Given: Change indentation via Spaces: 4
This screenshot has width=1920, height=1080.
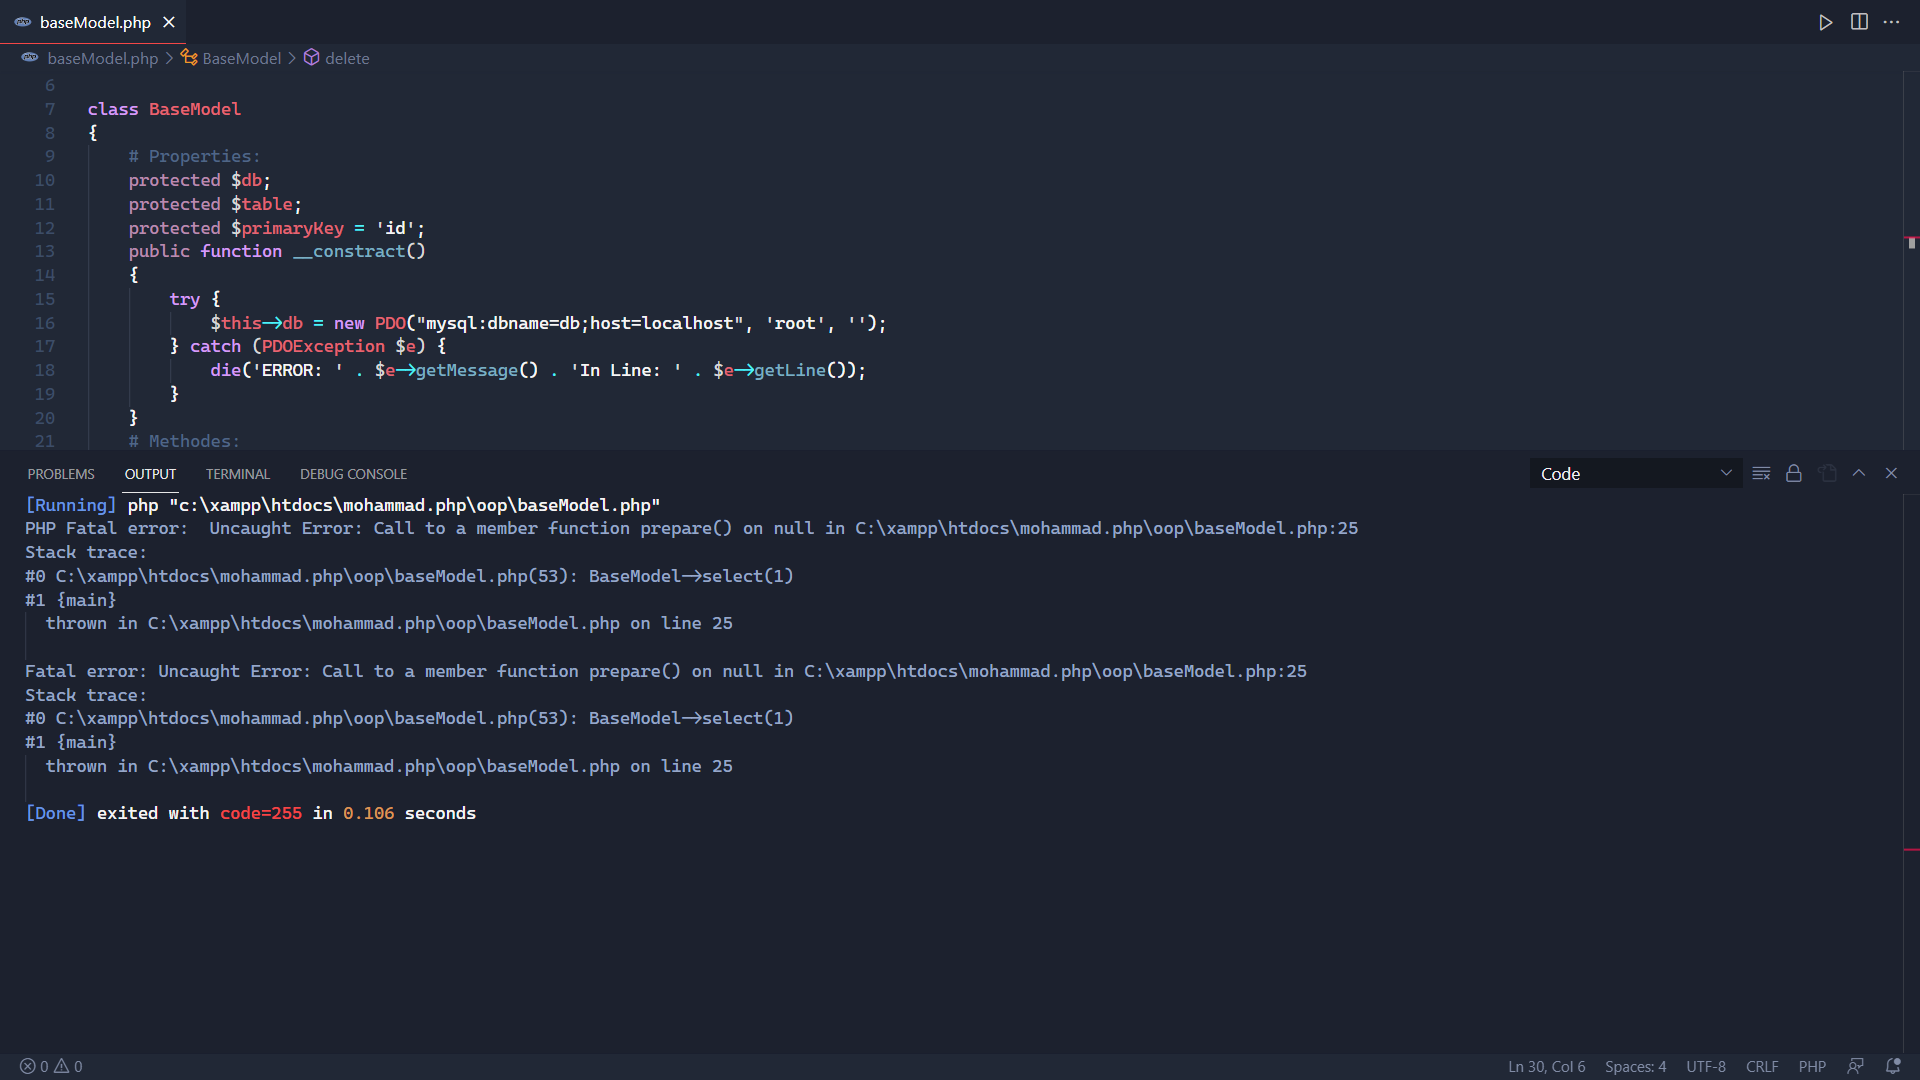Looking at the screenshot, I should click(1635, 1067).
